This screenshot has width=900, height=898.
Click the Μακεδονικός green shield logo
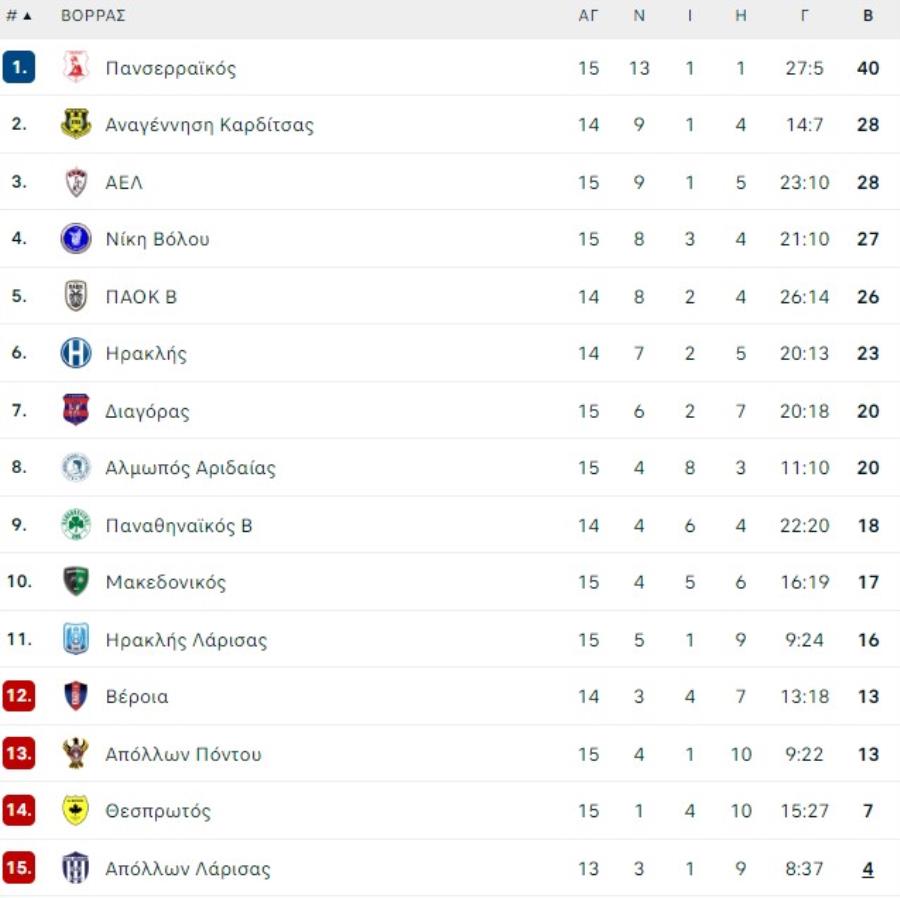(76, 581)
